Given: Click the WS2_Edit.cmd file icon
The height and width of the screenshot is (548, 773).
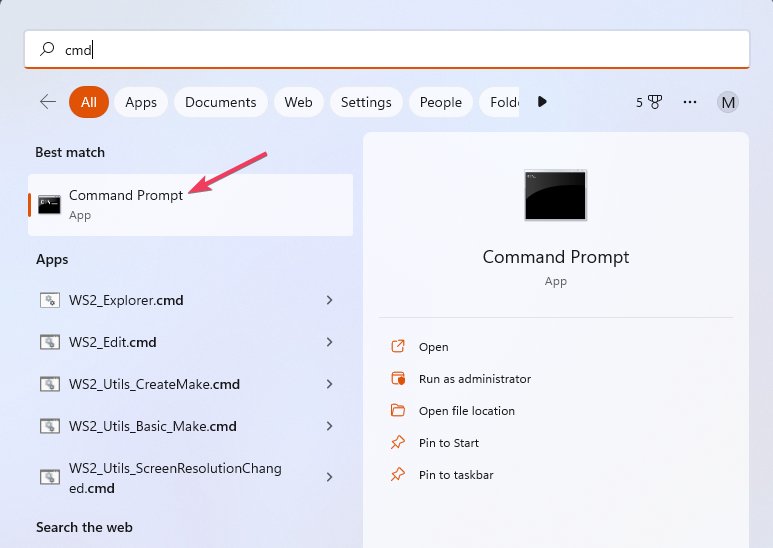Looking at the screenshot, I should pos(50,342).
